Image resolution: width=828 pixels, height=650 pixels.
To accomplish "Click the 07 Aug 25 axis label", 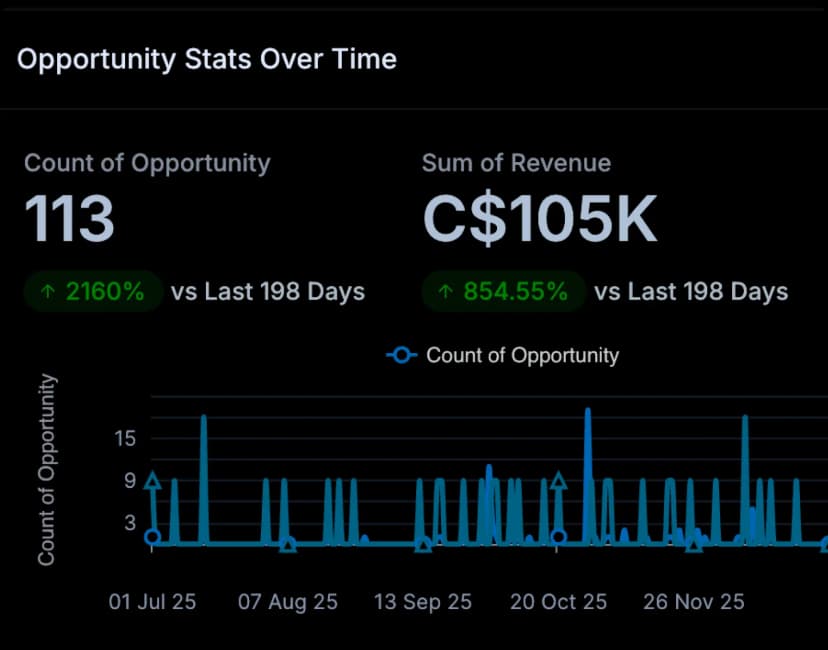I will pyautogui.click(x=288, y=602).
